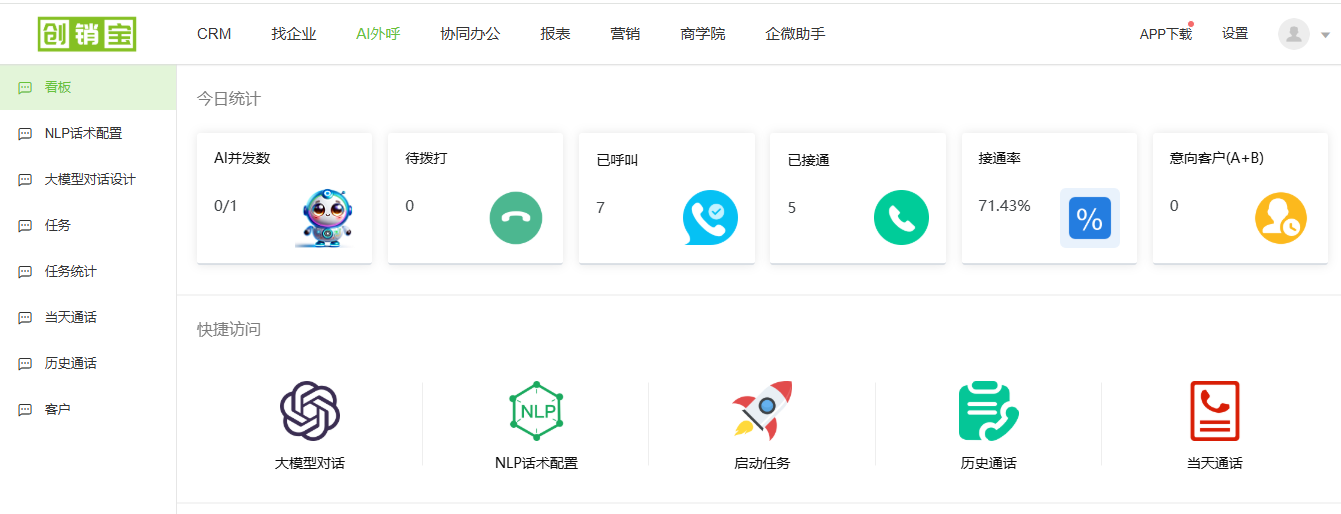
Task: Click the green phone icon in 已接通
Action: 901,217
